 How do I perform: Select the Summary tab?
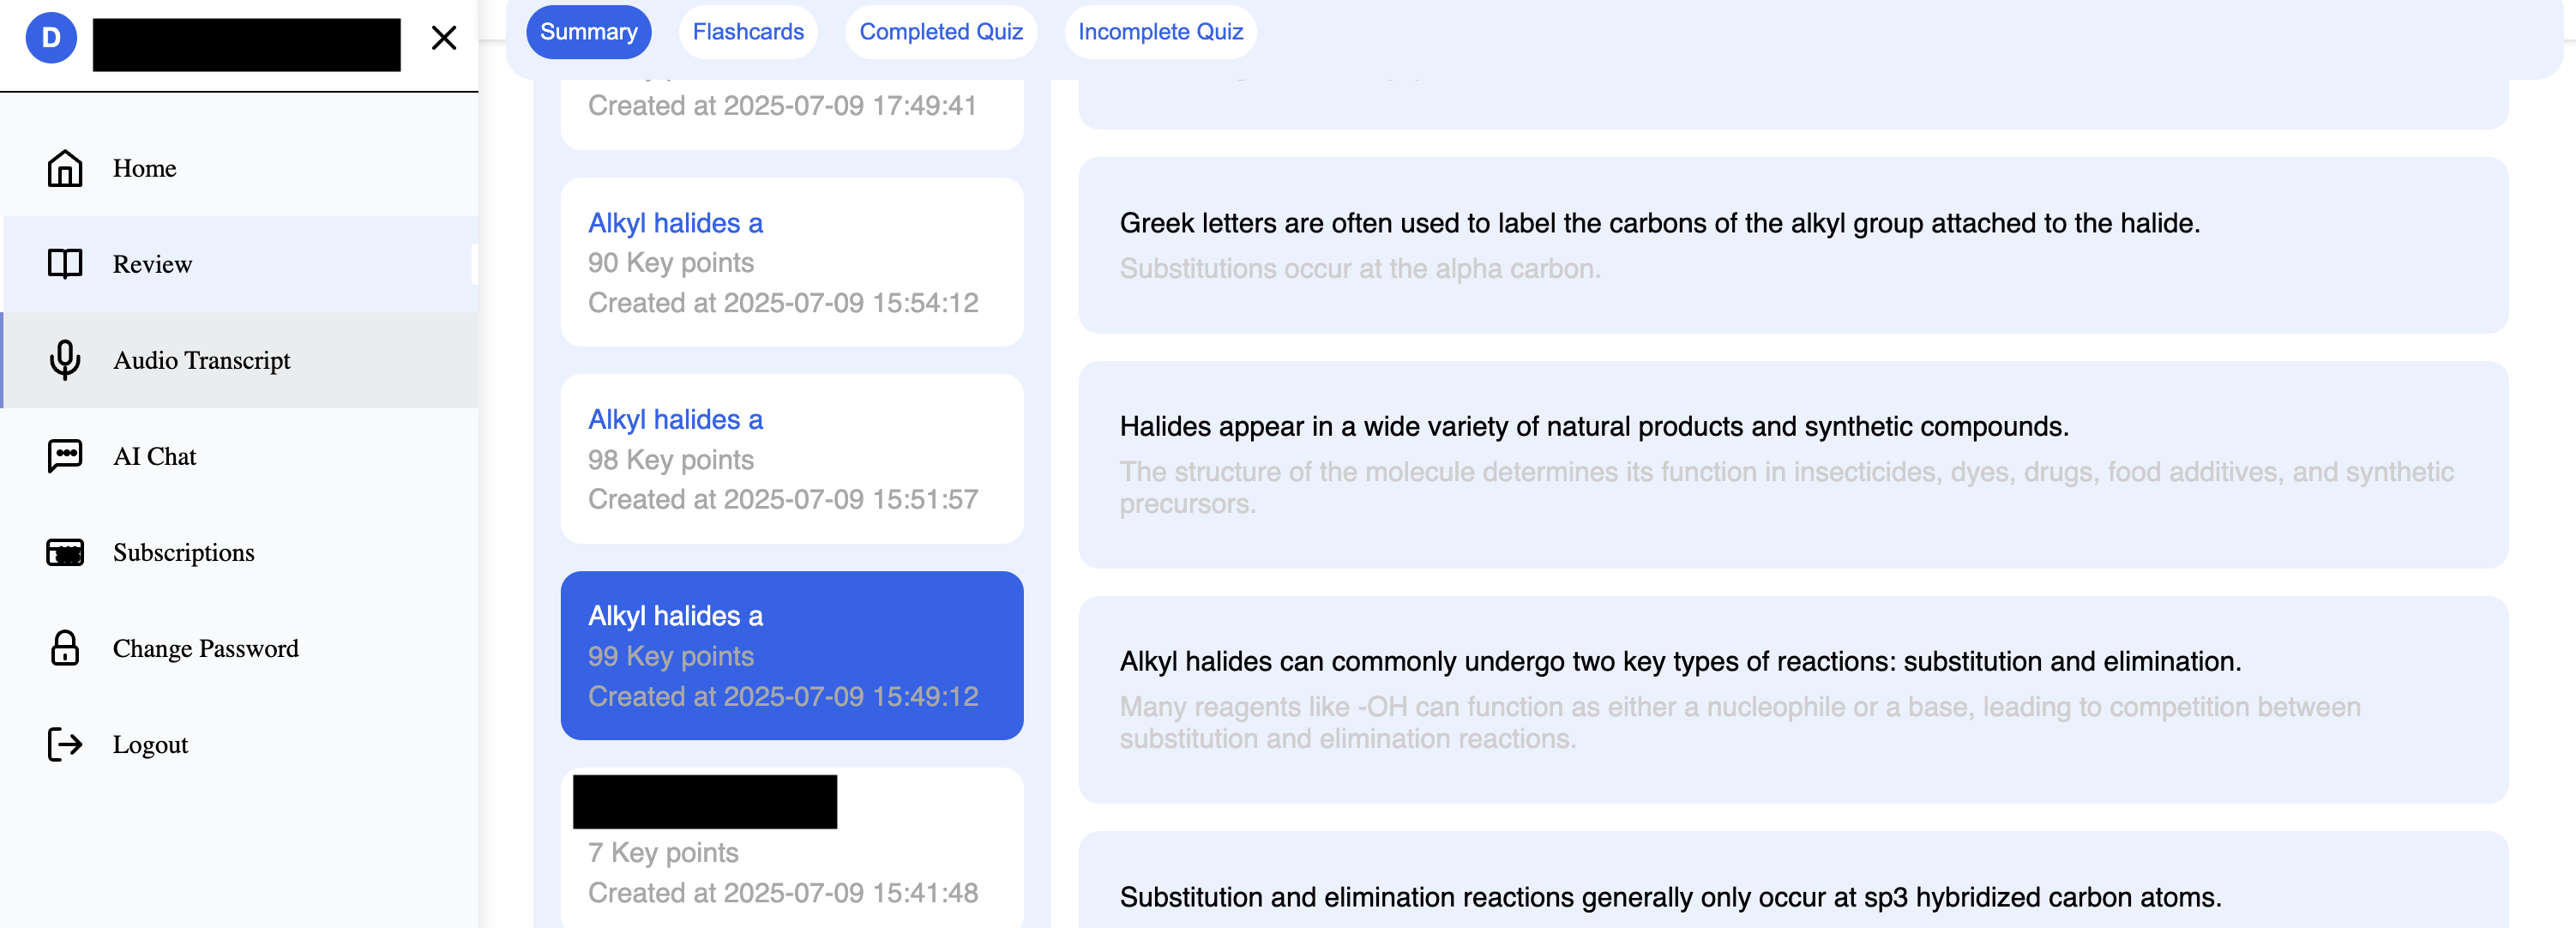tap(588, 32)
